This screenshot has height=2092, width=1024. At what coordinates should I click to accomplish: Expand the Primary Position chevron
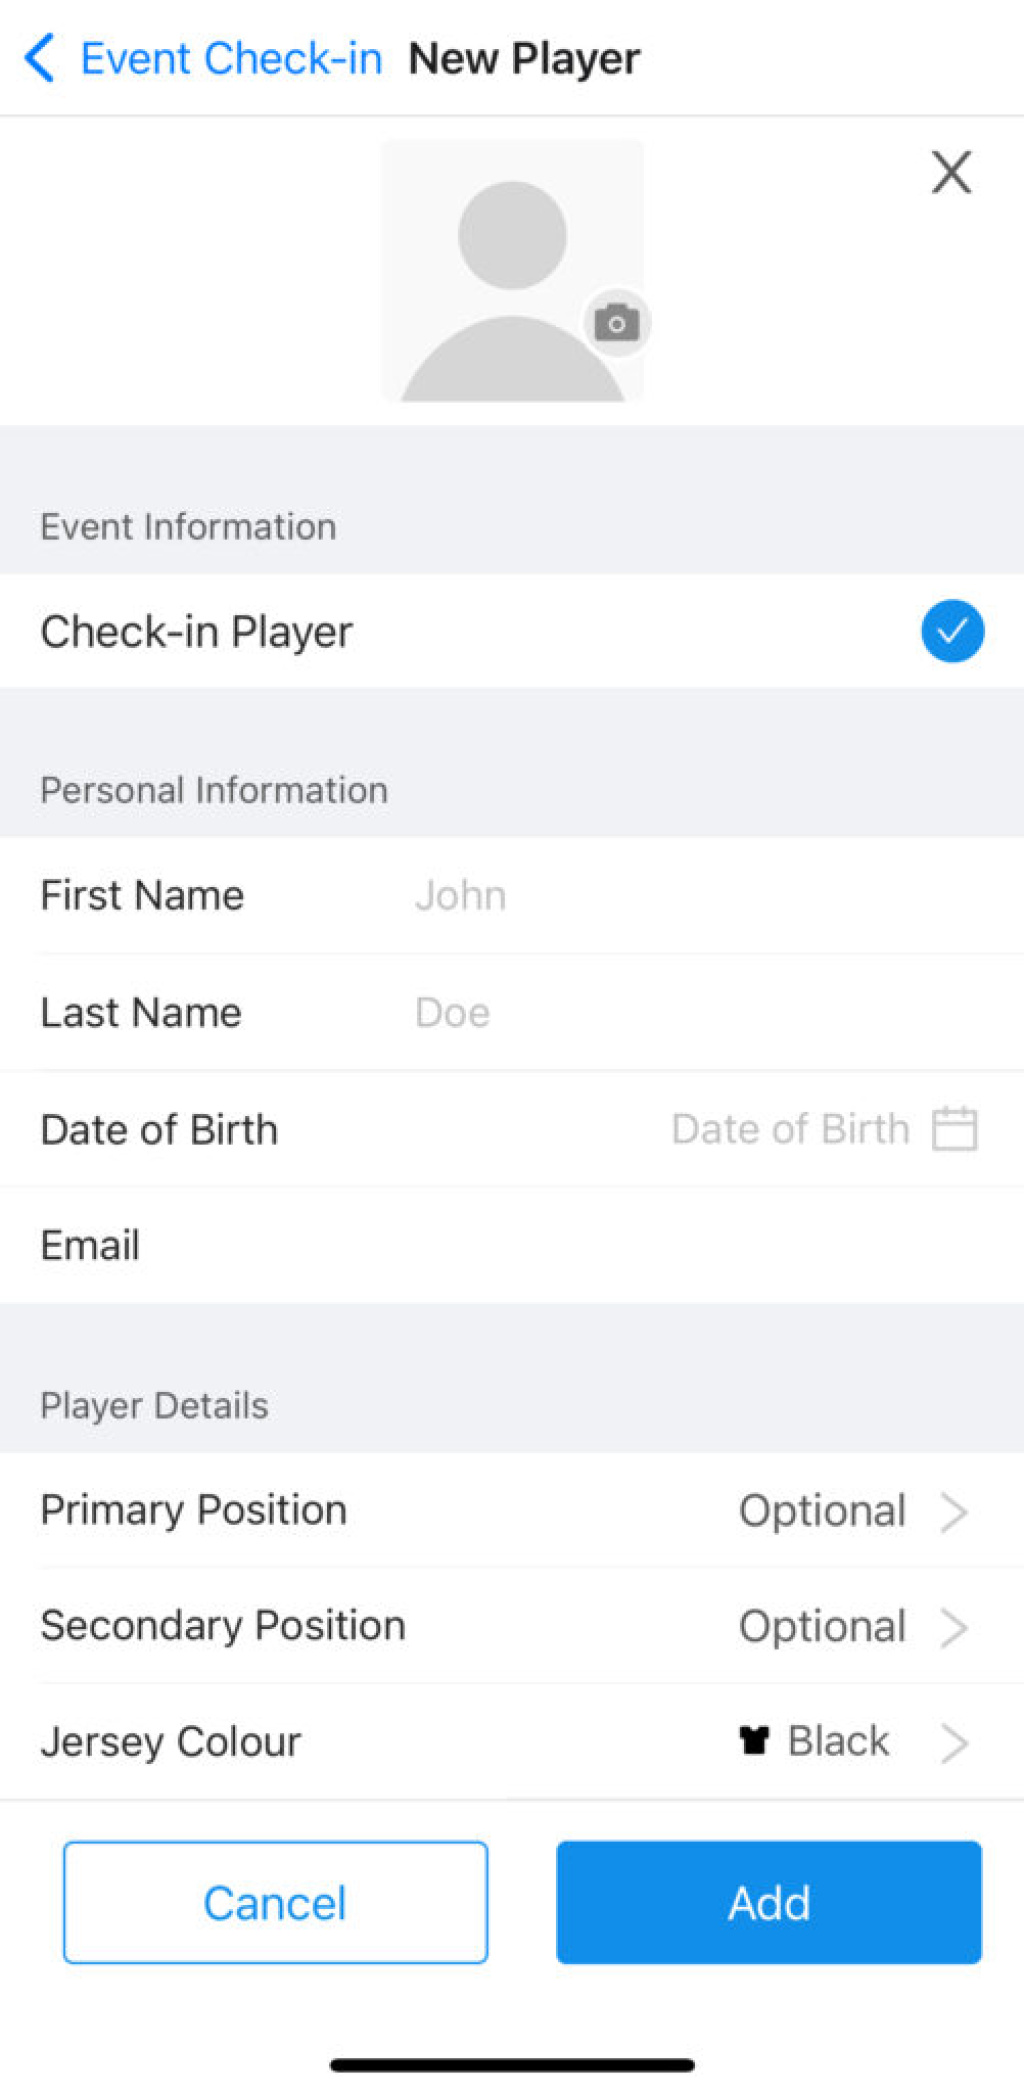coord(954,1511)
